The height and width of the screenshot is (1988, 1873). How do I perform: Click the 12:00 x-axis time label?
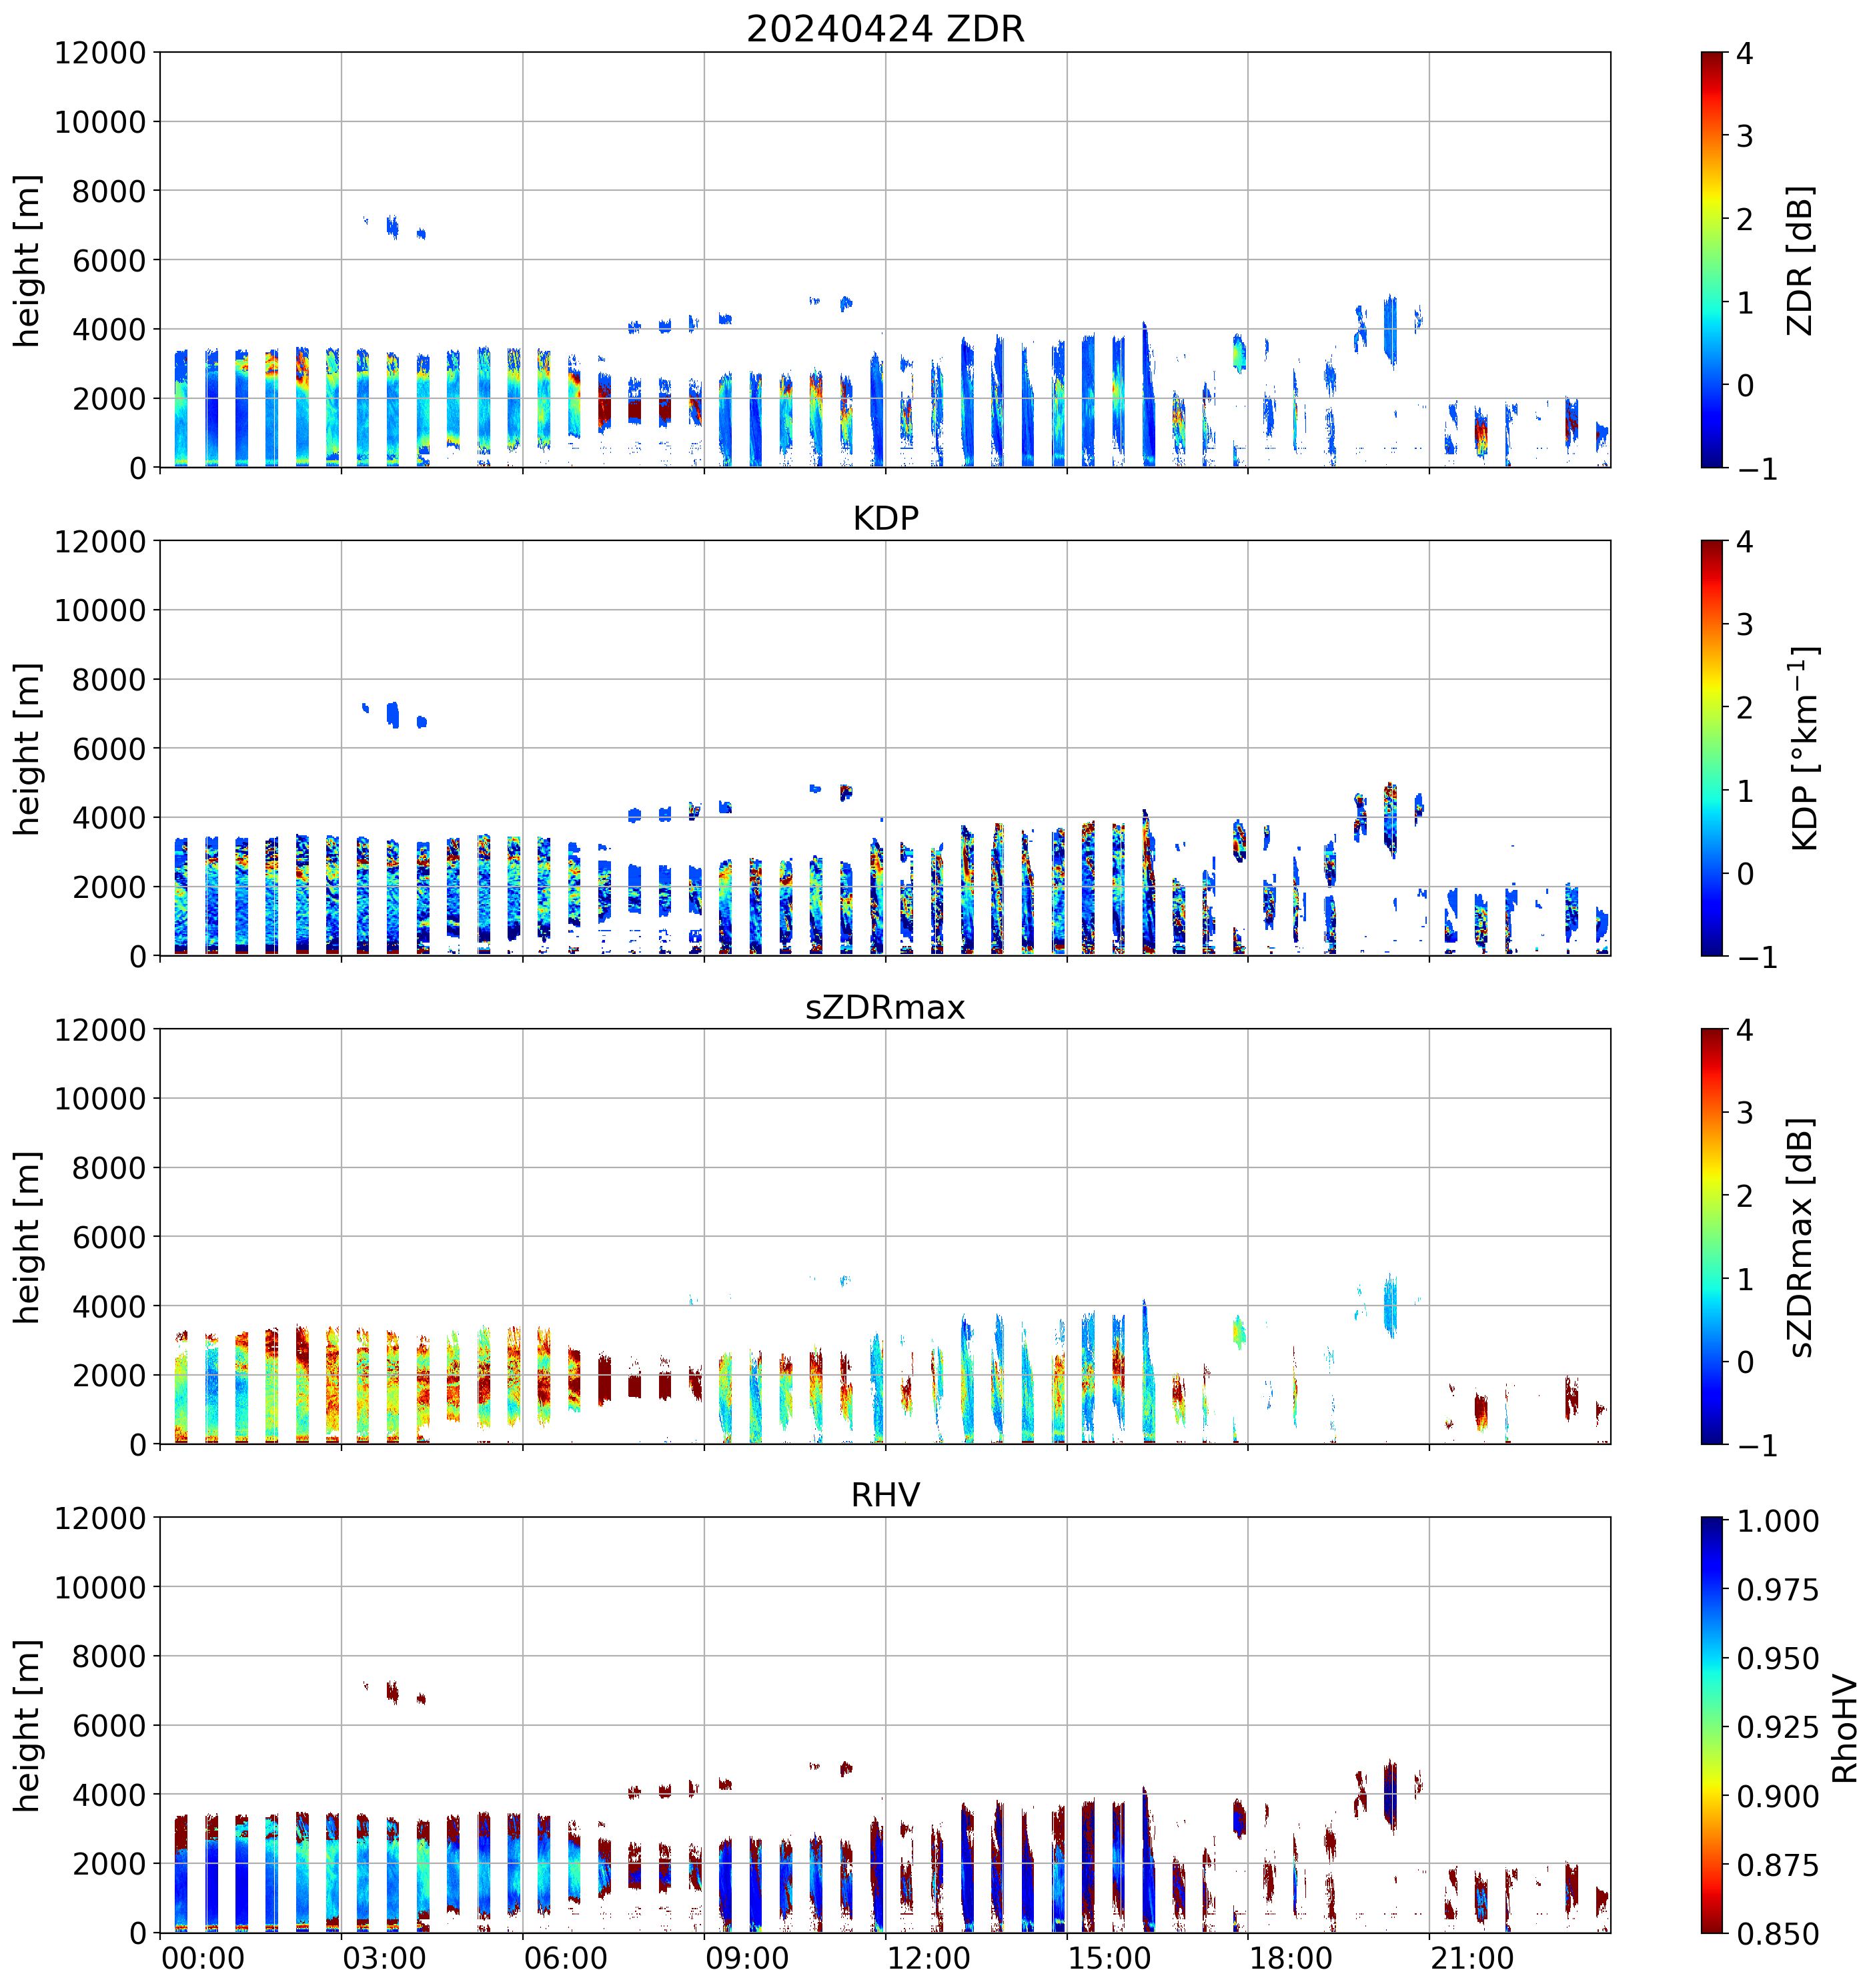tap(928, 1958)
